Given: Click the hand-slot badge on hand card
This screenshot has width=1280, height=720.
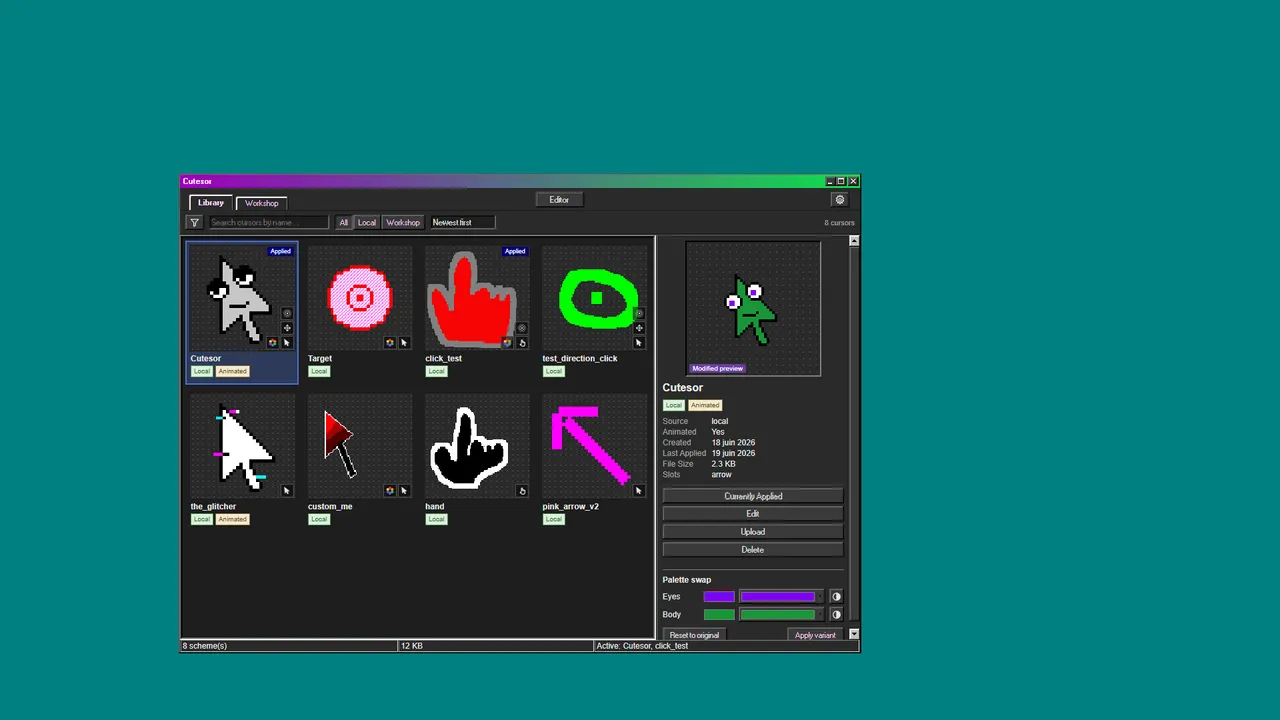Looking at the screenshot, I should pos(522,491).
